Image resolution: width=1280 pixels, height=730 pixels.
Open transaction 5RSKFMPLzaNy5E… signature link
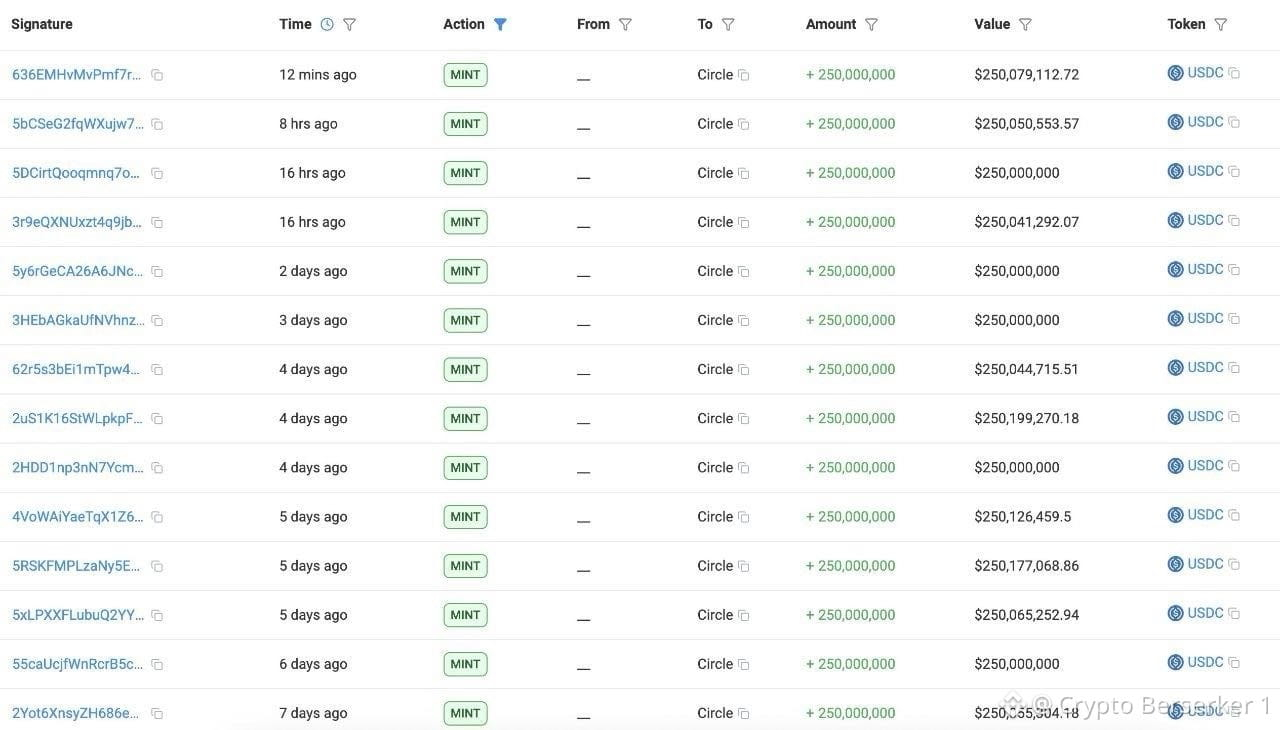(77, 566)
